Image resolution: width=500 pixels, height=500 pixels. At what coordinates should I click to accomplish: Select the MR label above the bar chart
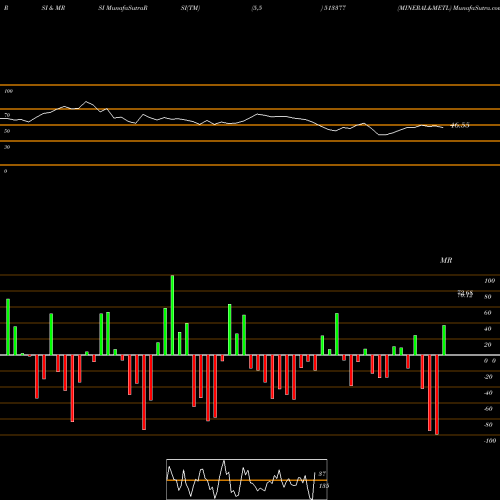coord(446,260)
